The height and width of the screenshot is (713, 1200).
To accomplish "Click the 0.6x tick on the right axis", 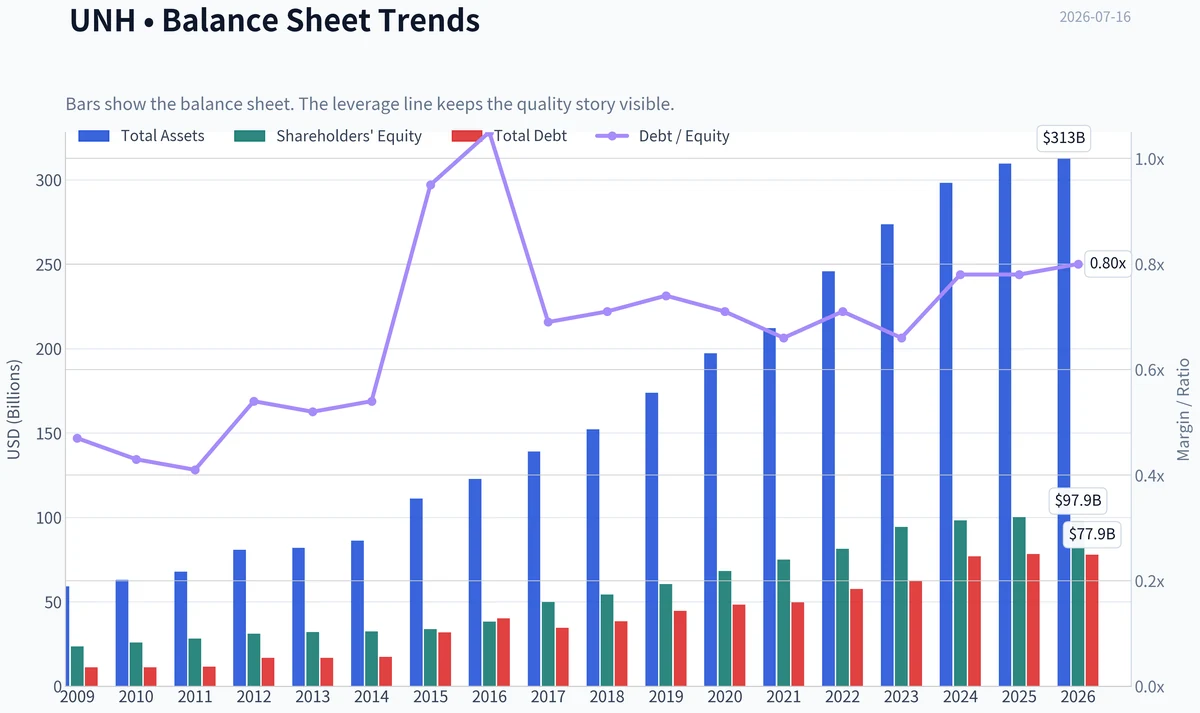I will coord(1149,370).
